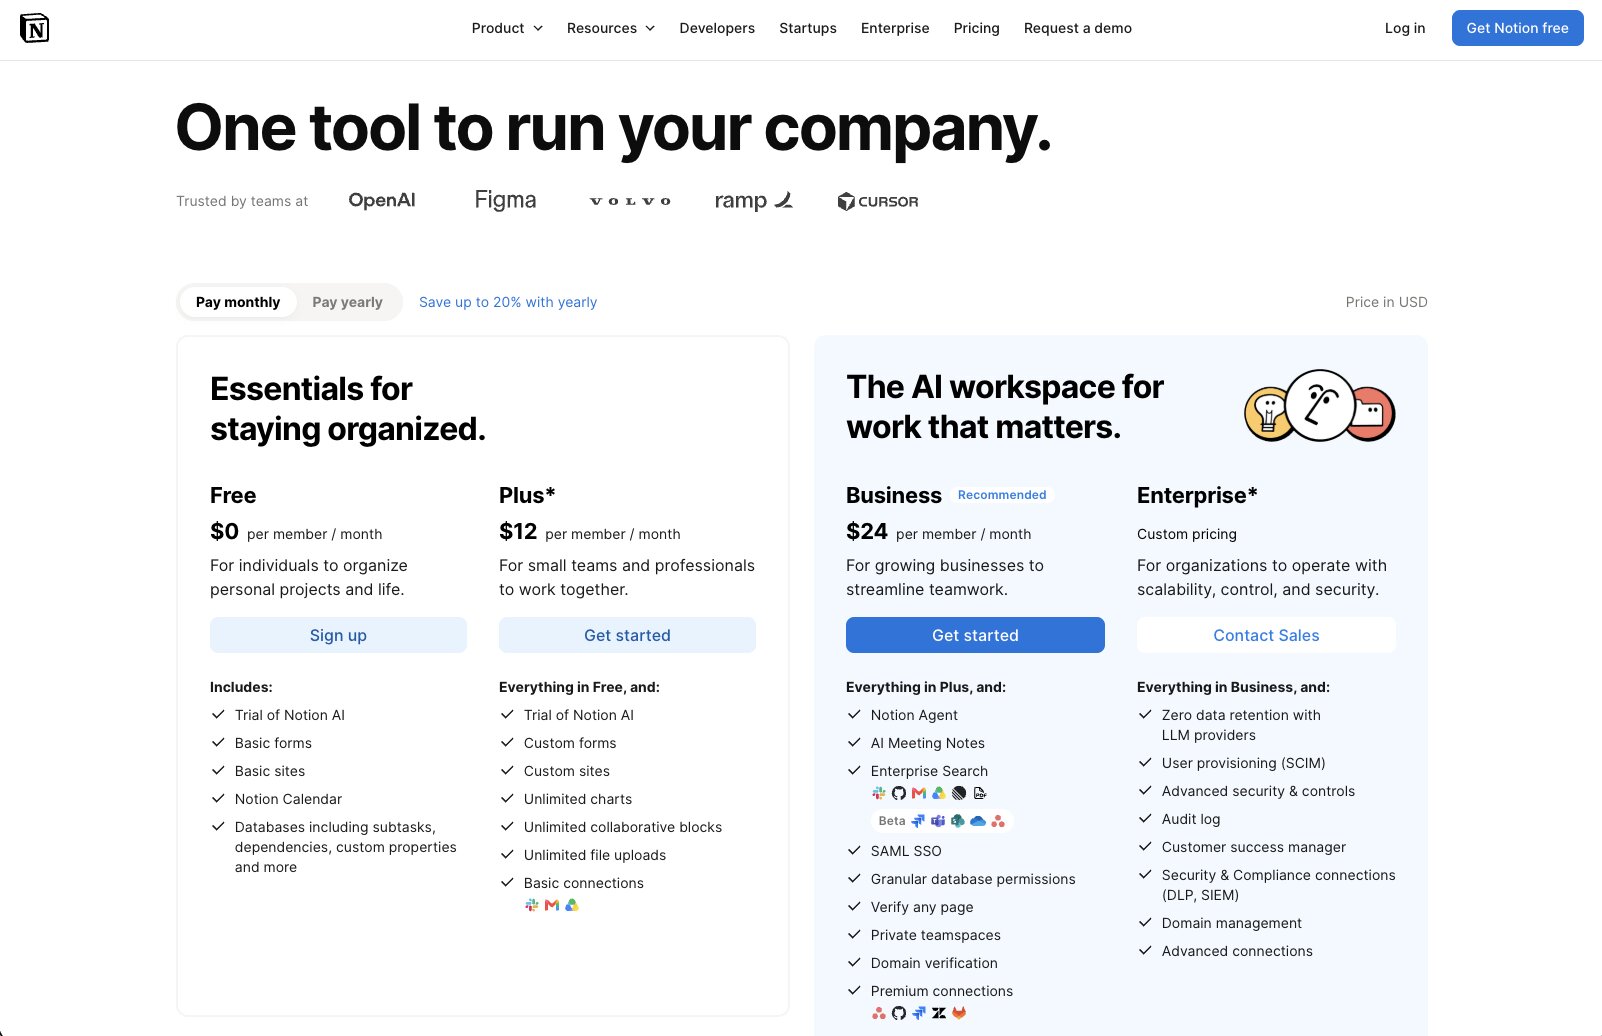
Task: Open the Enterprise nav item
Action: coord(895,28)
